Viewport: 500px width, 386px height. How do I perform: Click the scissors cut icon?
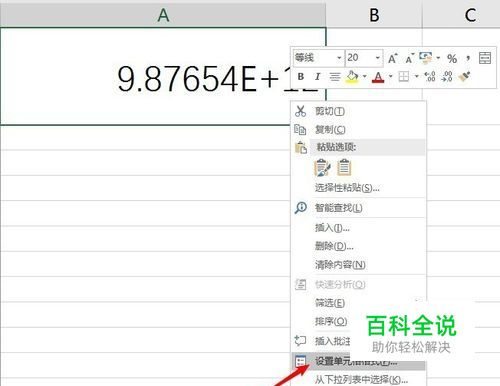point(300,111)
